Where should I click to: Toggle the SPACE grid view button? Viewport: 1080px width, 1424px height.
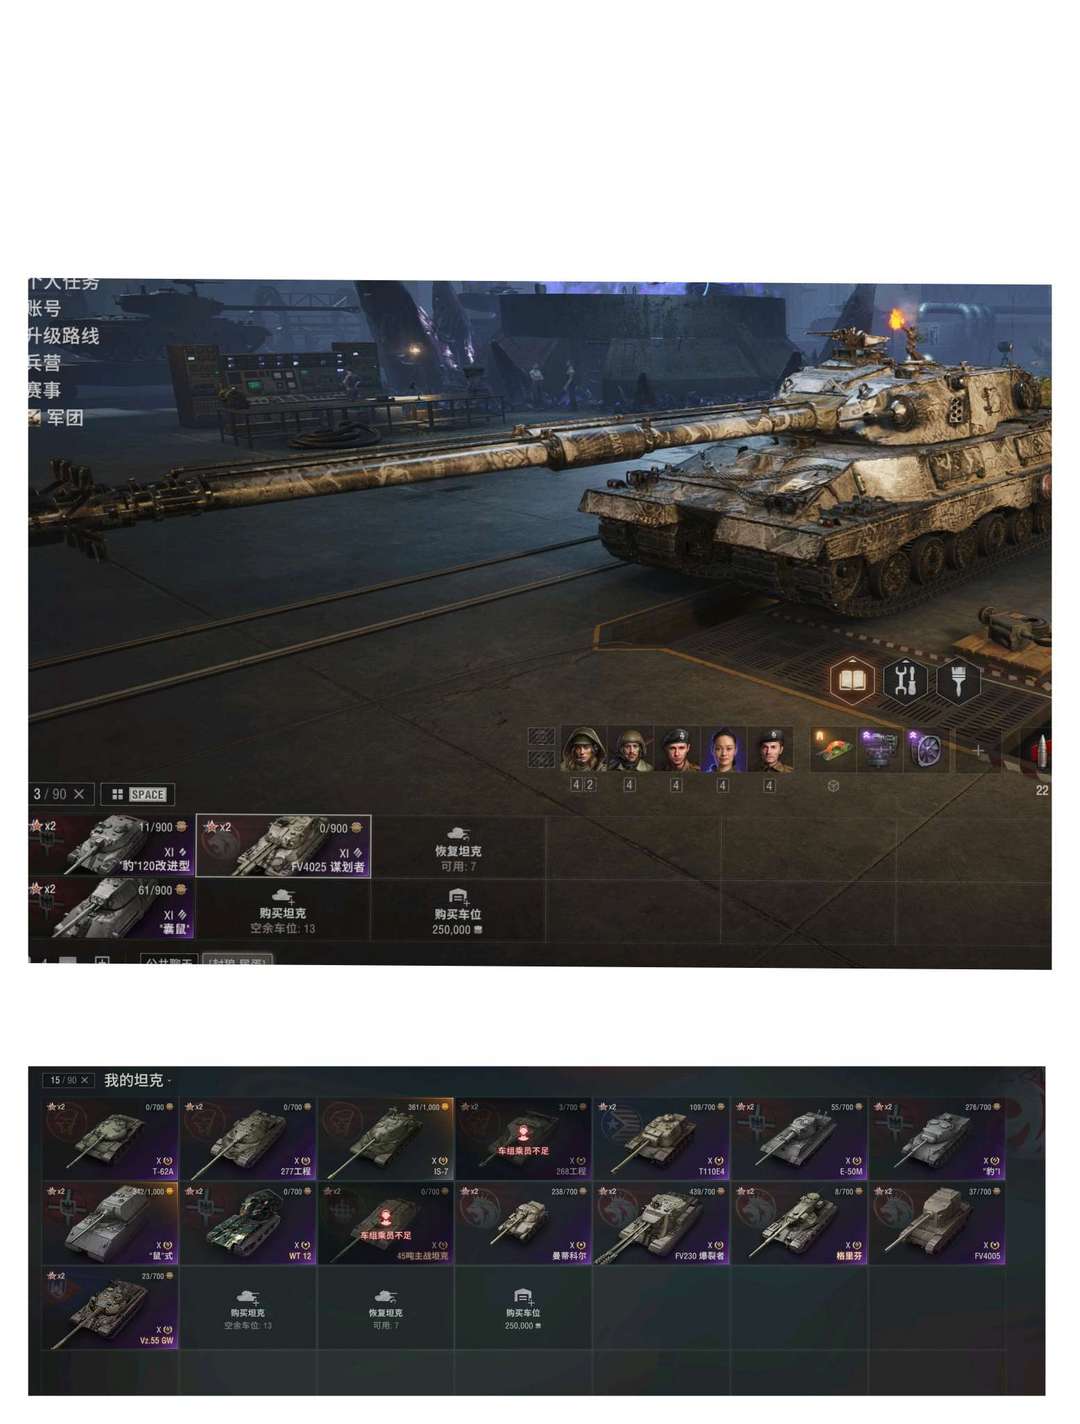[x=138, y=794]
